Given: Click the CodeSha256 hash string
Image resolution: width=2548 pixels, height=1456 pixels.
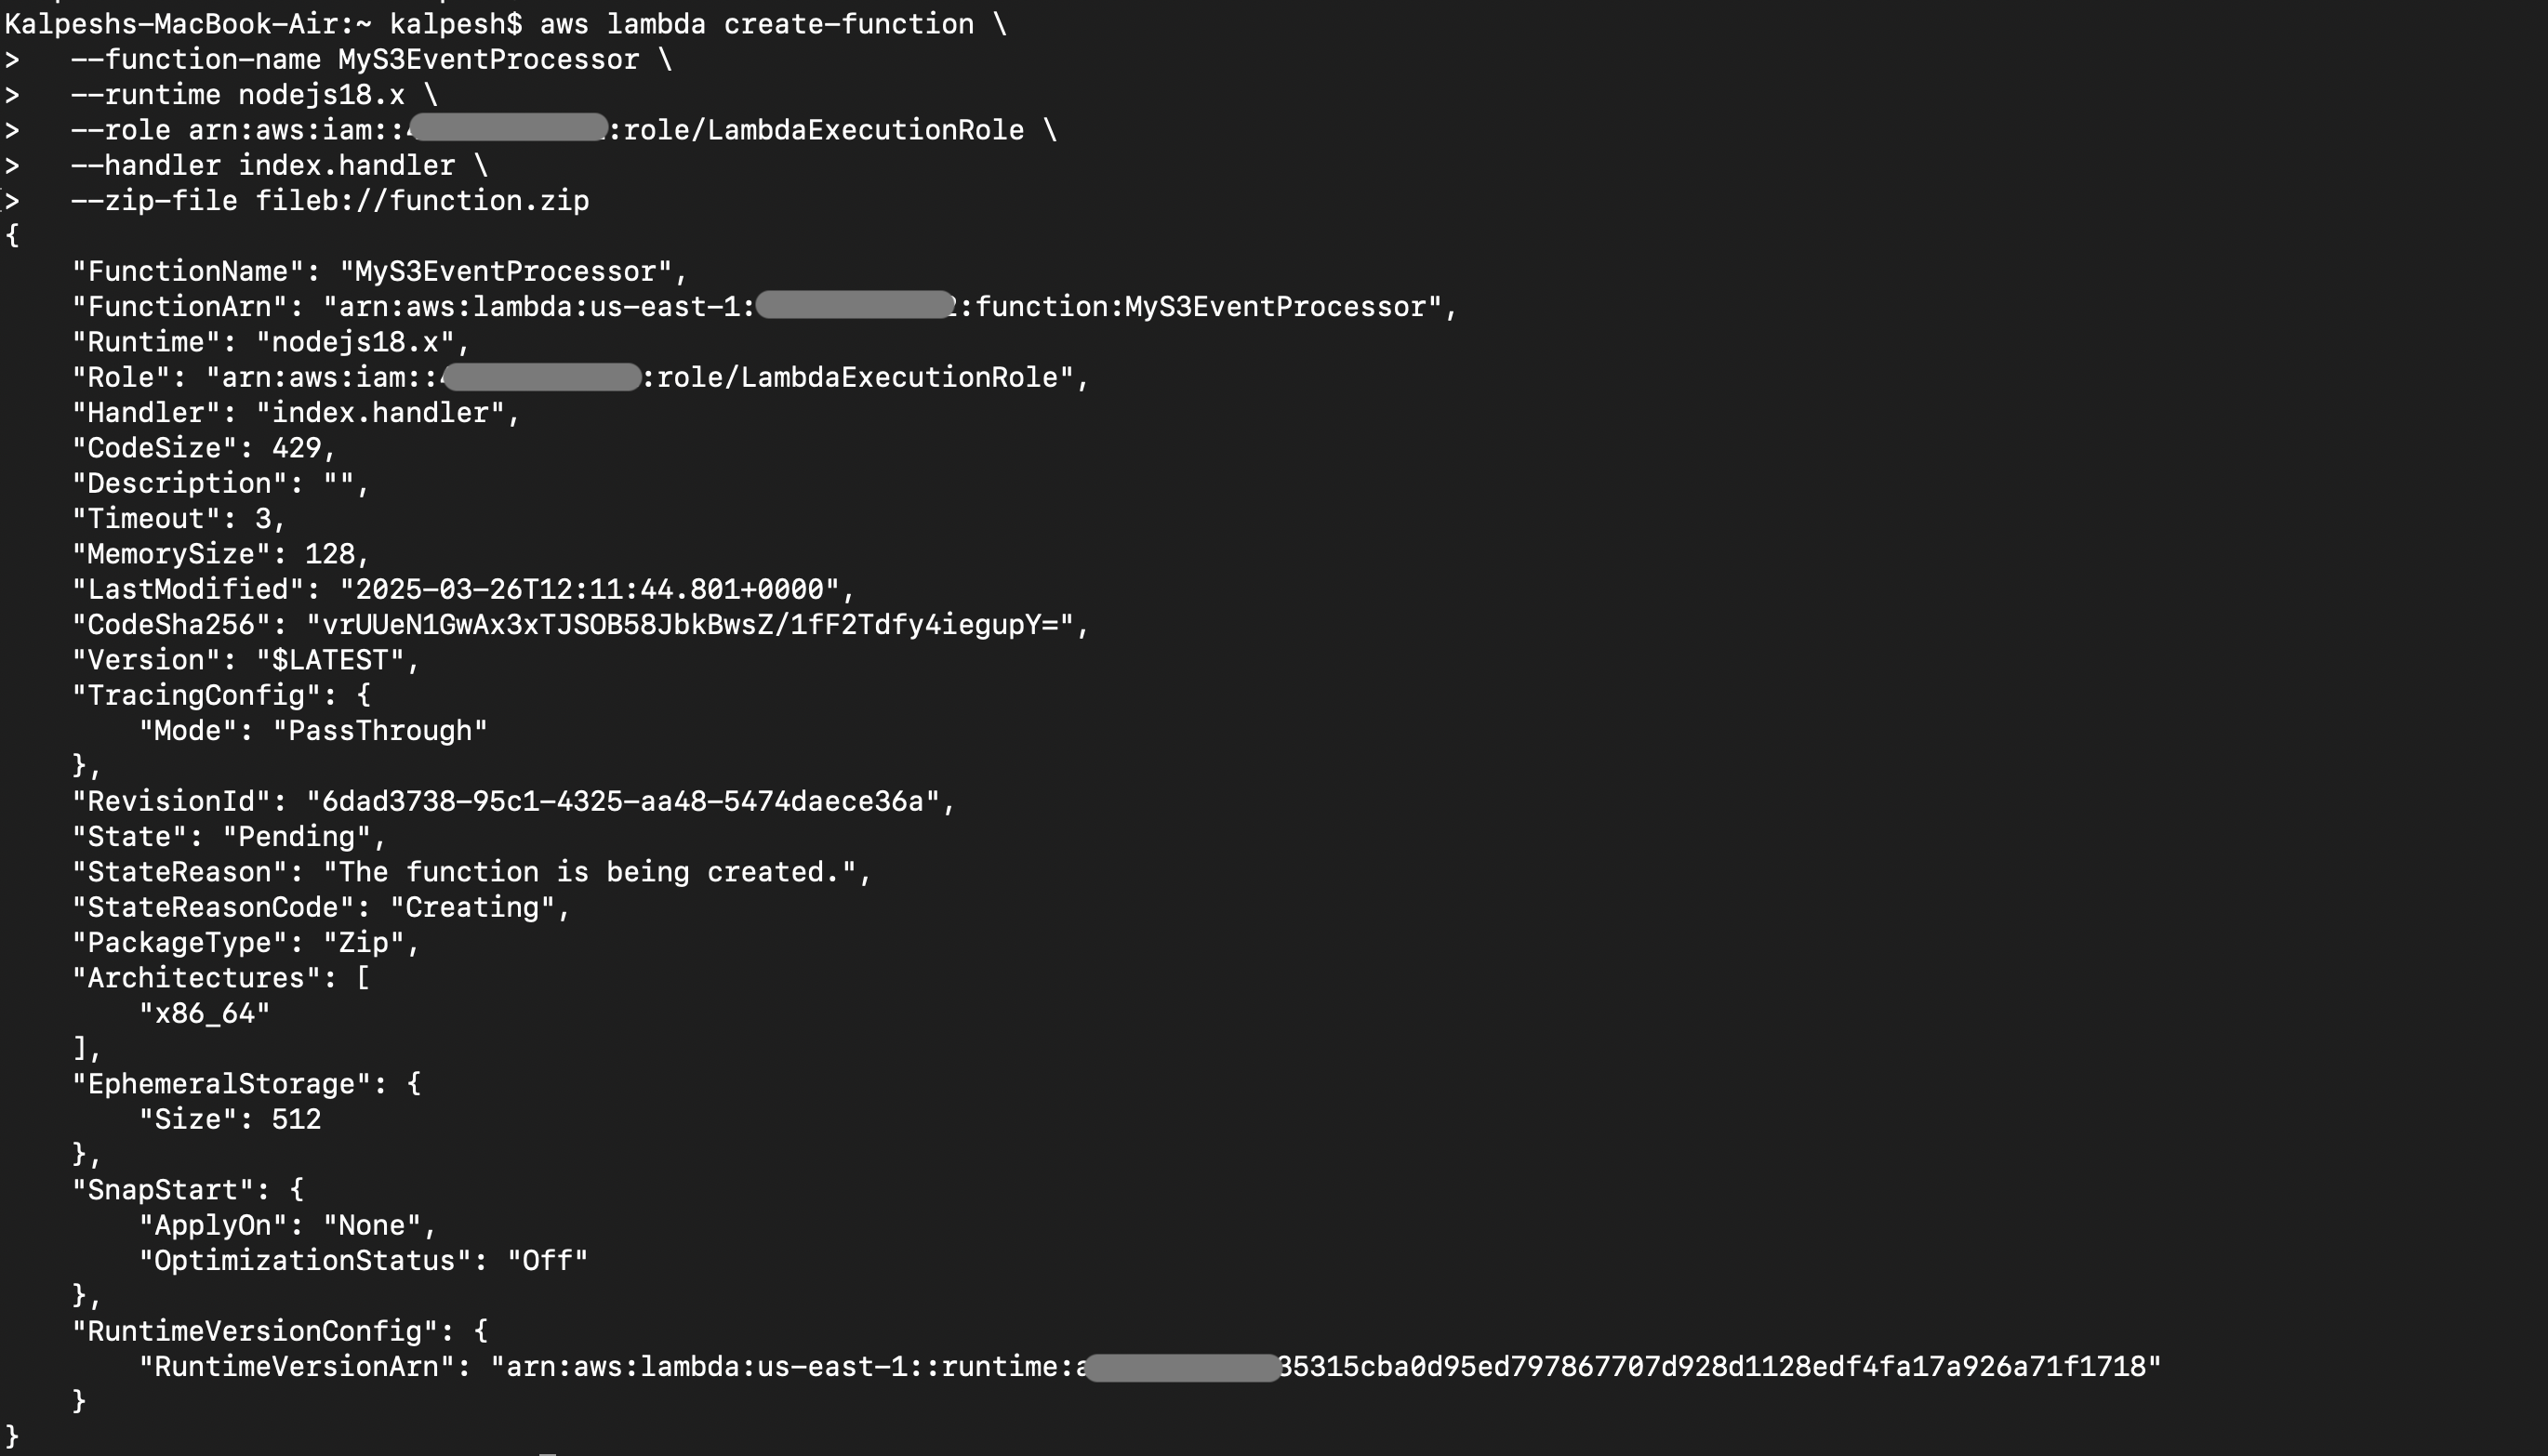Looking at the screenshot, I should click(690, 625).
